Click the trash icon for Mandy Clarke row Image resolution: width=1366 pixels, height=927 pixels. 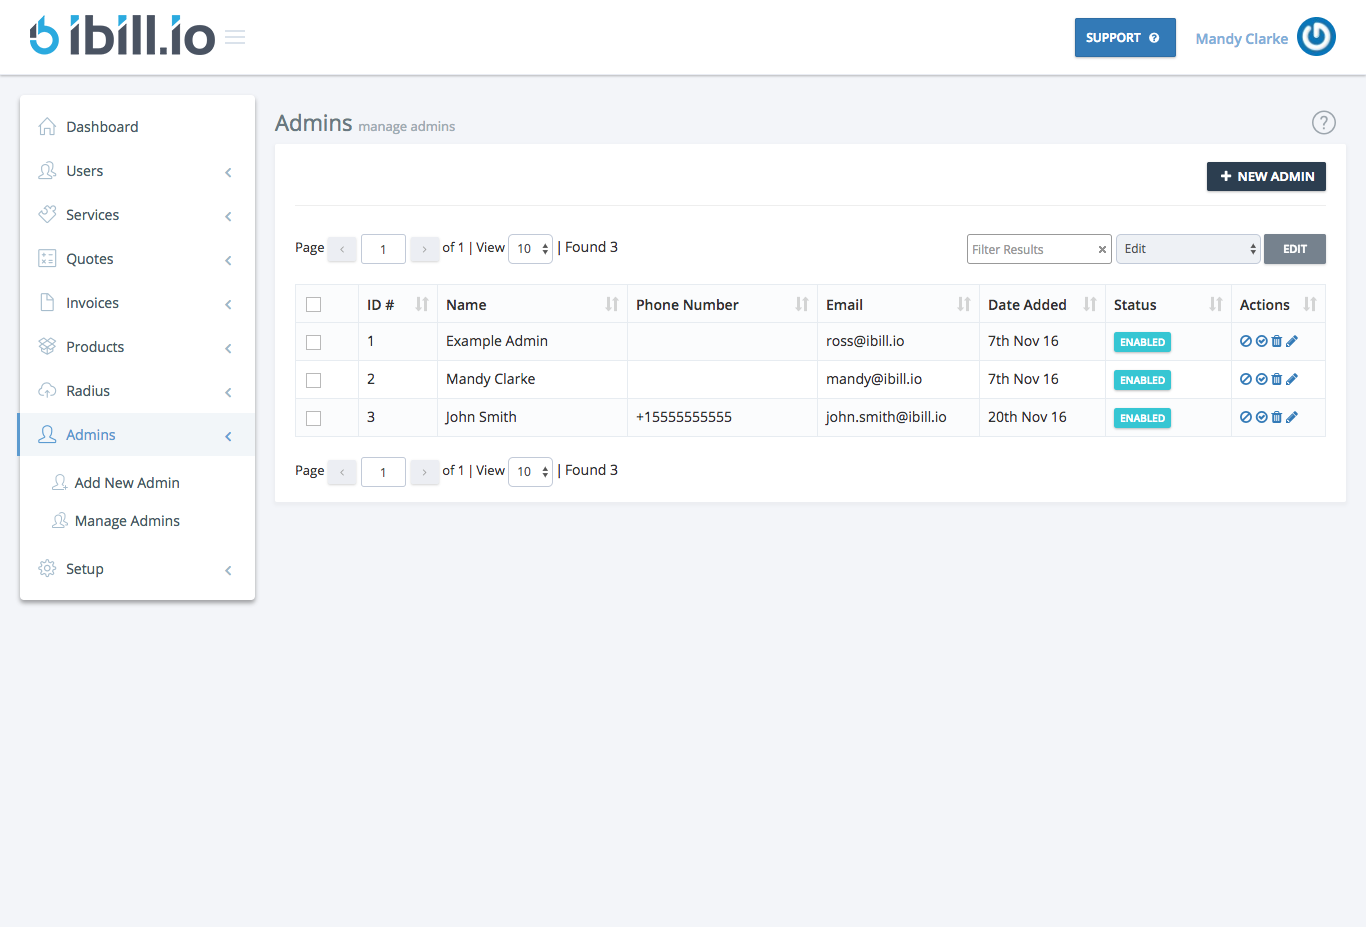coord(1277,379)
